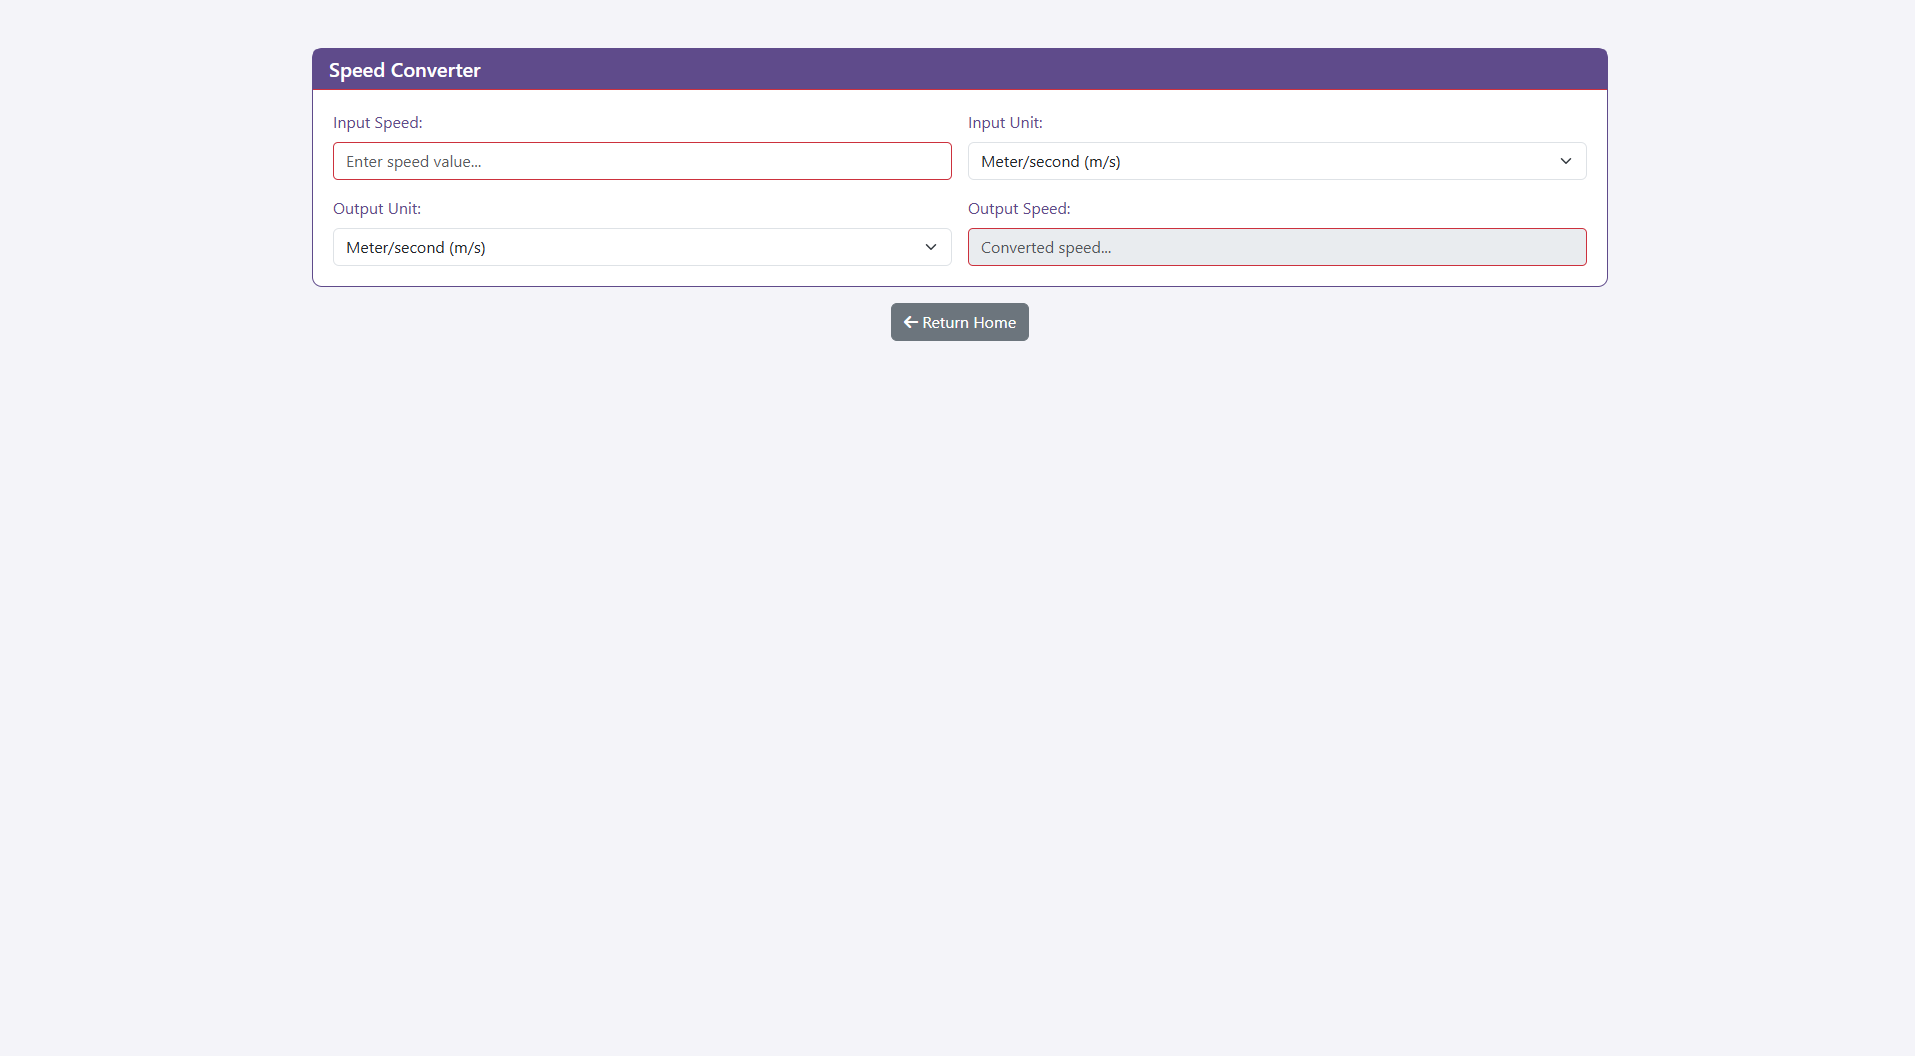This screenshot has height=1056, width=1915.
Task: Click the empty page area below Return Home
Action: coord(958,650)
